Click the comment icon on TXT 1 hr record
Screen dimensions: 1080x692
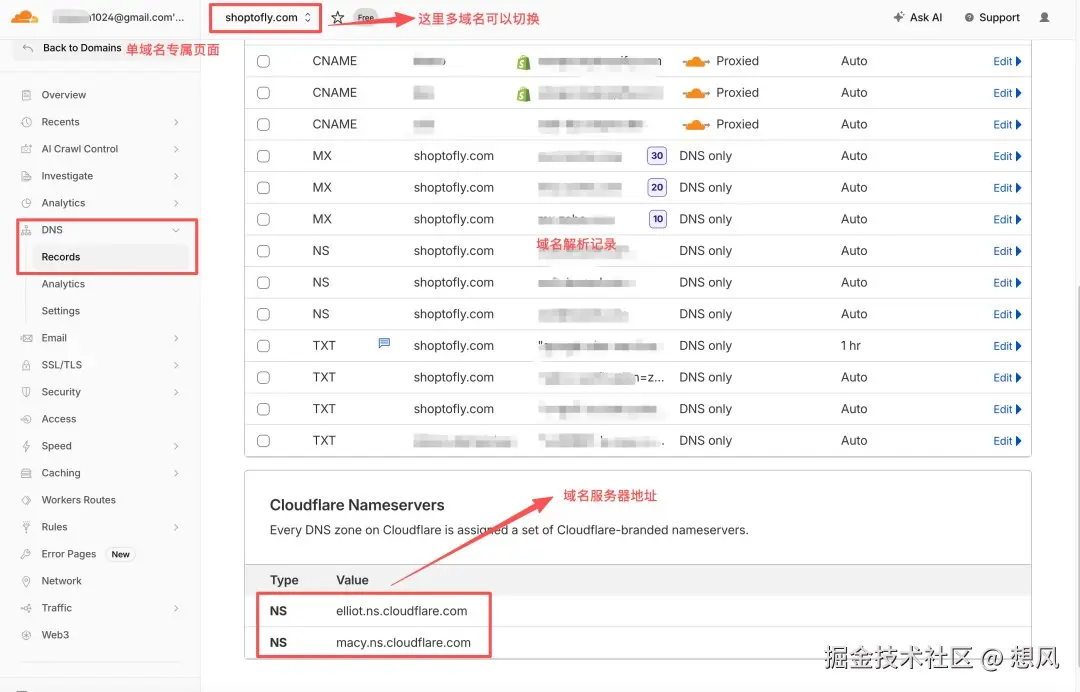(384, 343)
